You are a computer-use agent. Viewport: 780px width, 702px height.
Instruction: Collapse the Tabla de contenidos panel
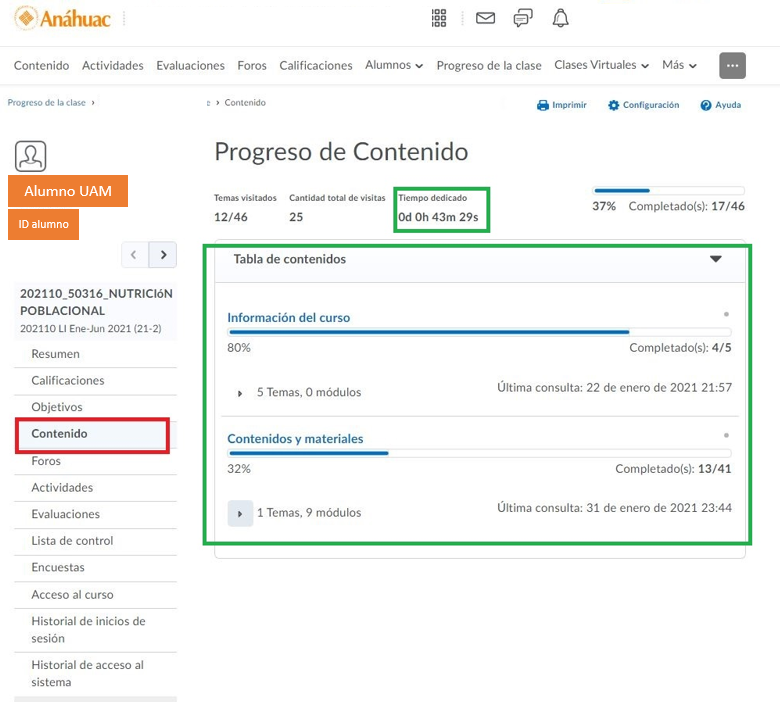pyautogui.click(x=715, y=259)
